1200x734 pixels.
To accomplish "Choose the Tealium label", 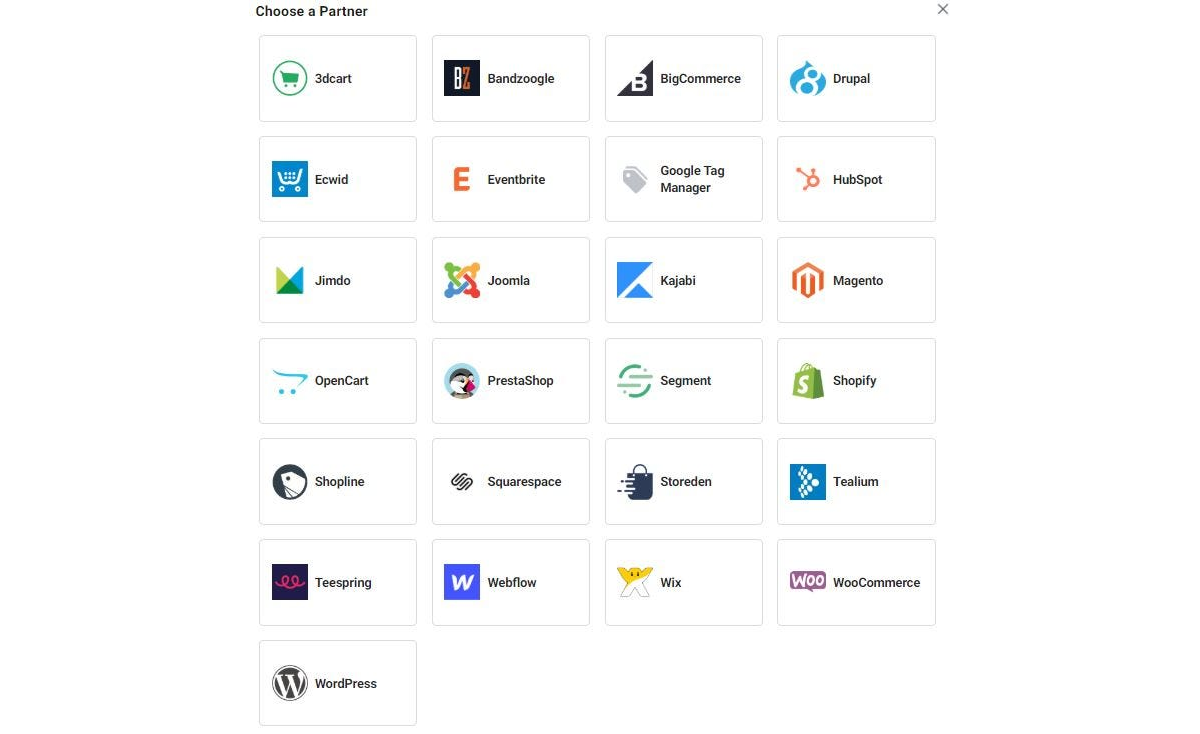I will click(856, 482).
